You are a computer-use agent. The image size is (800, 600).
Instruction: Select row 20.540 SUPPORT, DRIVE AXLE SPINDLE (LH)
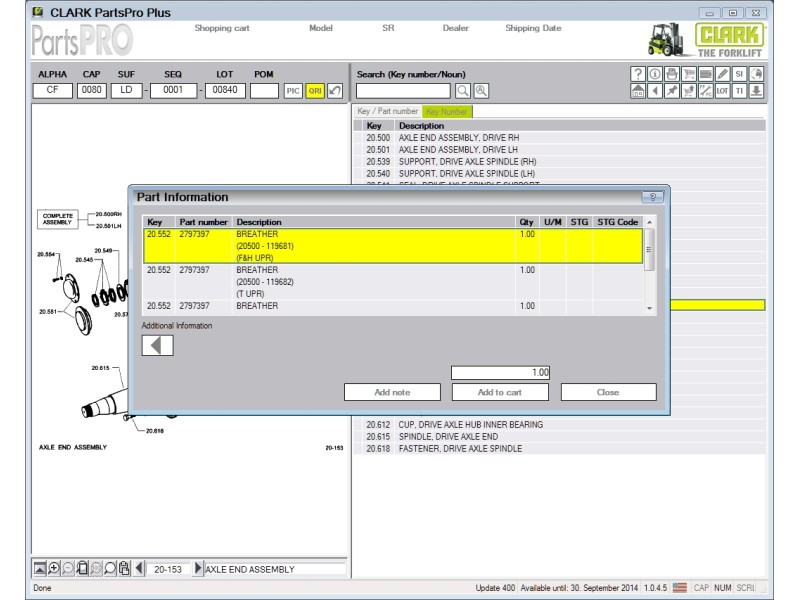click(x=559, y=173)
